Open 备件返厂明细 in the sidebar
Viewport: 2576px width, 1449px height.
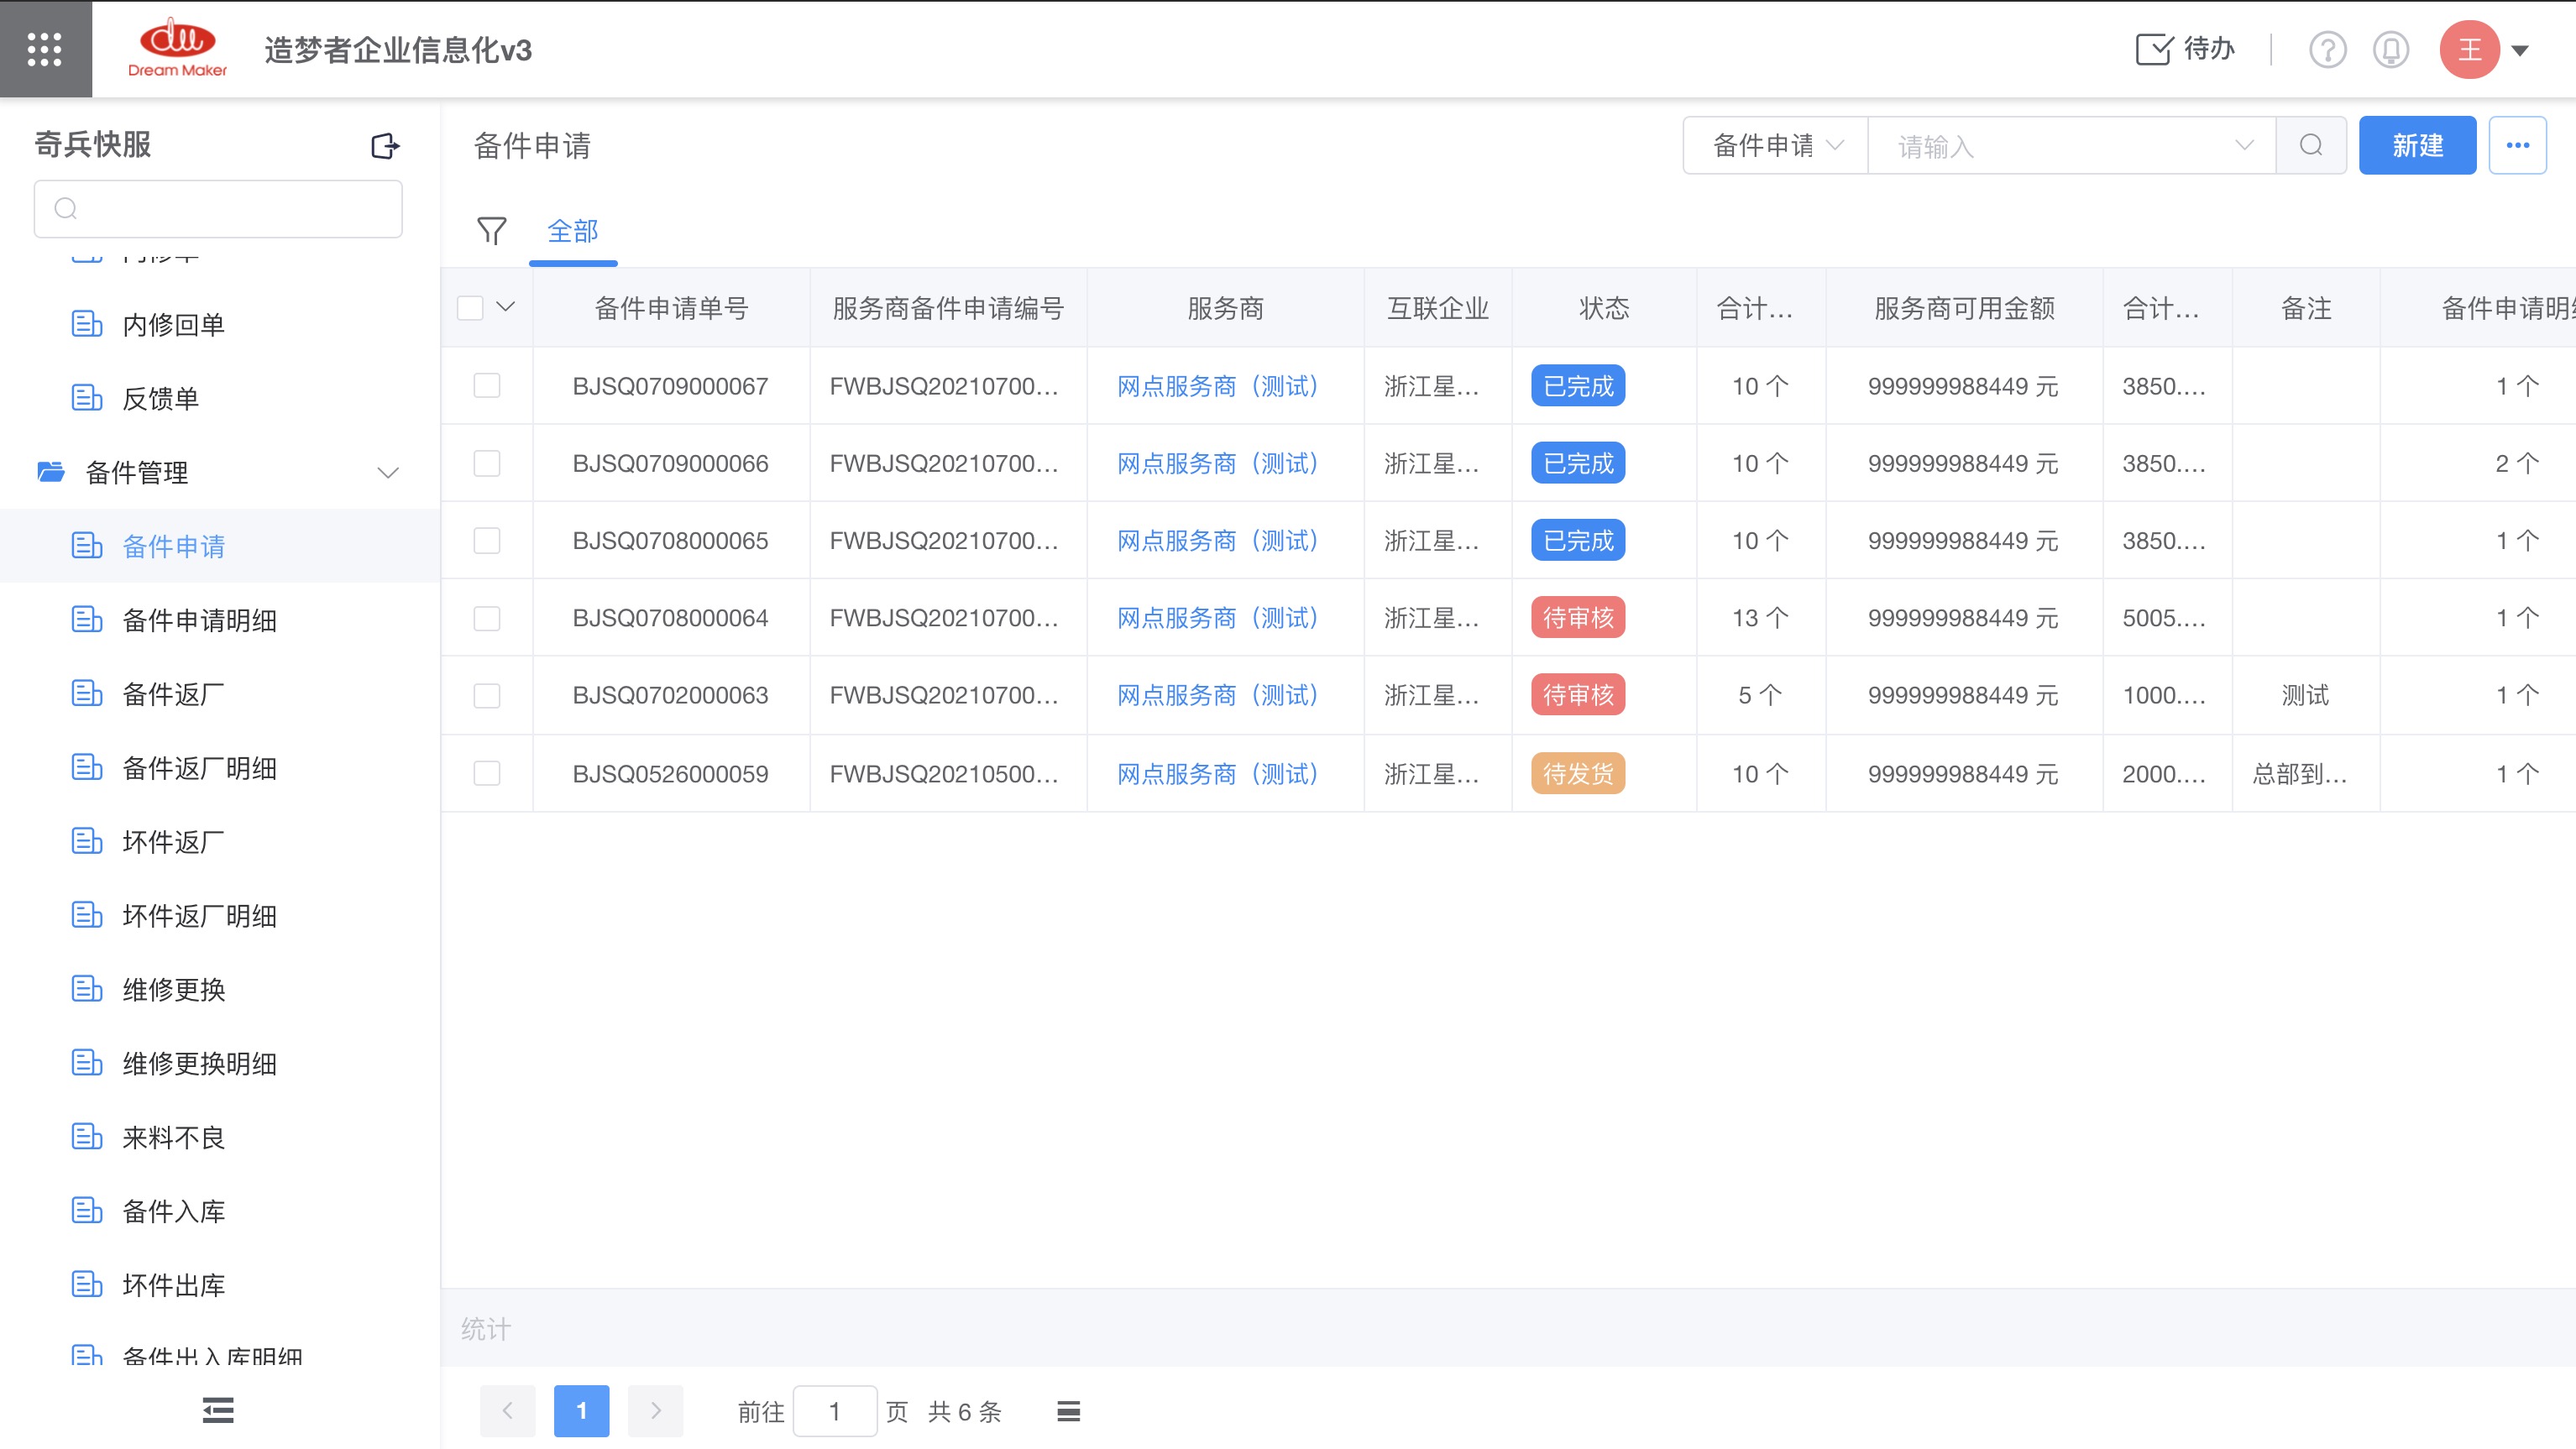point(199,768)
